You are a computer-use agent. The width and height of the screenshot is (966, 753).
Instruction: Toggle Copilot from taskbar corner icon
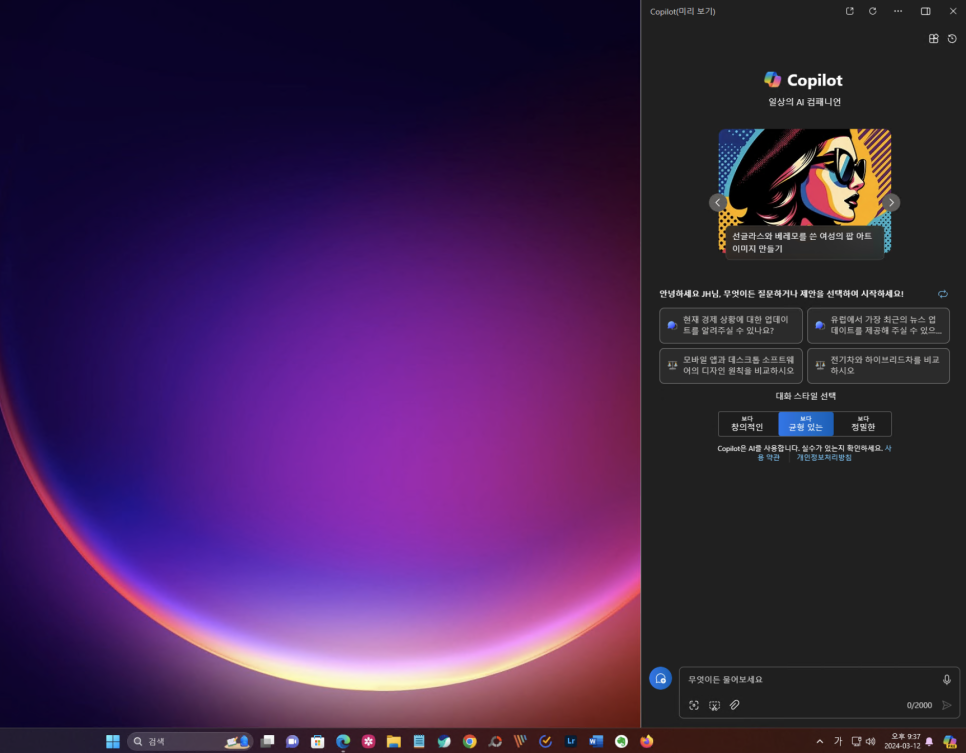tap(950, 741)
